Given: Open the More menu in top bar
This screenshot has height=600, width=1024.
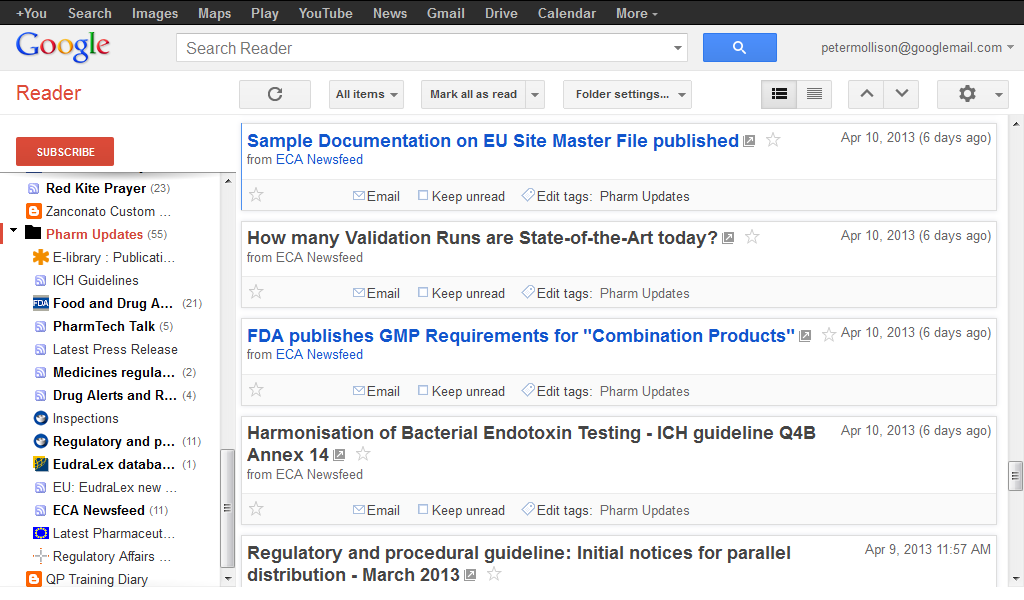Looking at the screenshot, I should 637,13.
